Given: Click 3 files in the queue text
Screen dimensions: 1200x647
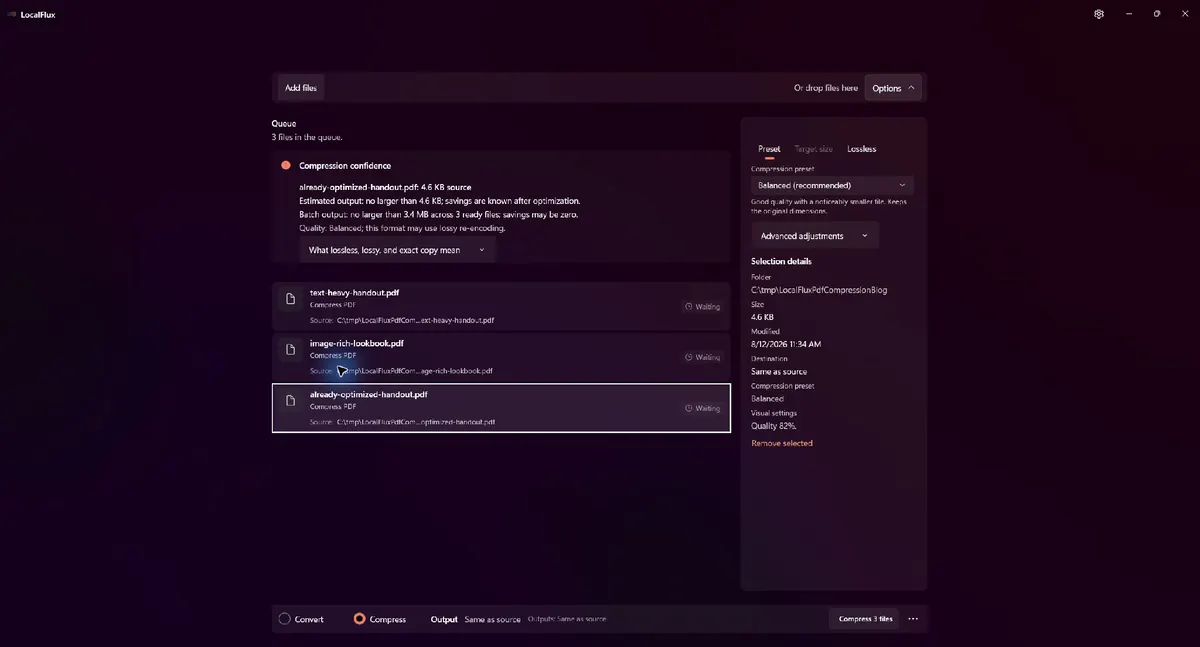Looking at the screenshot, I should 307,137.
